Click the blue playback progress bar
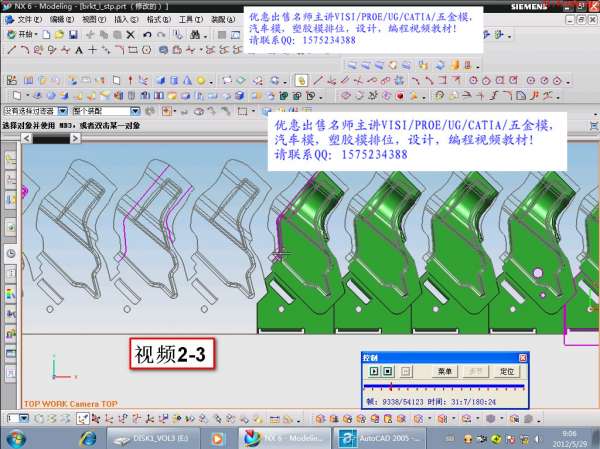600x449 pixels. [x=443, y=386]
